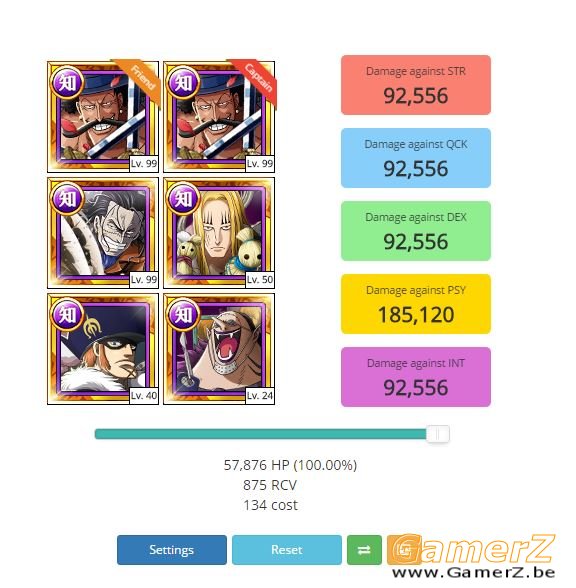The height and width of the screenshot is (588, 576).
Task: Click the teal HP slider track
Action: pyautogui.click(x=261, y=434)
